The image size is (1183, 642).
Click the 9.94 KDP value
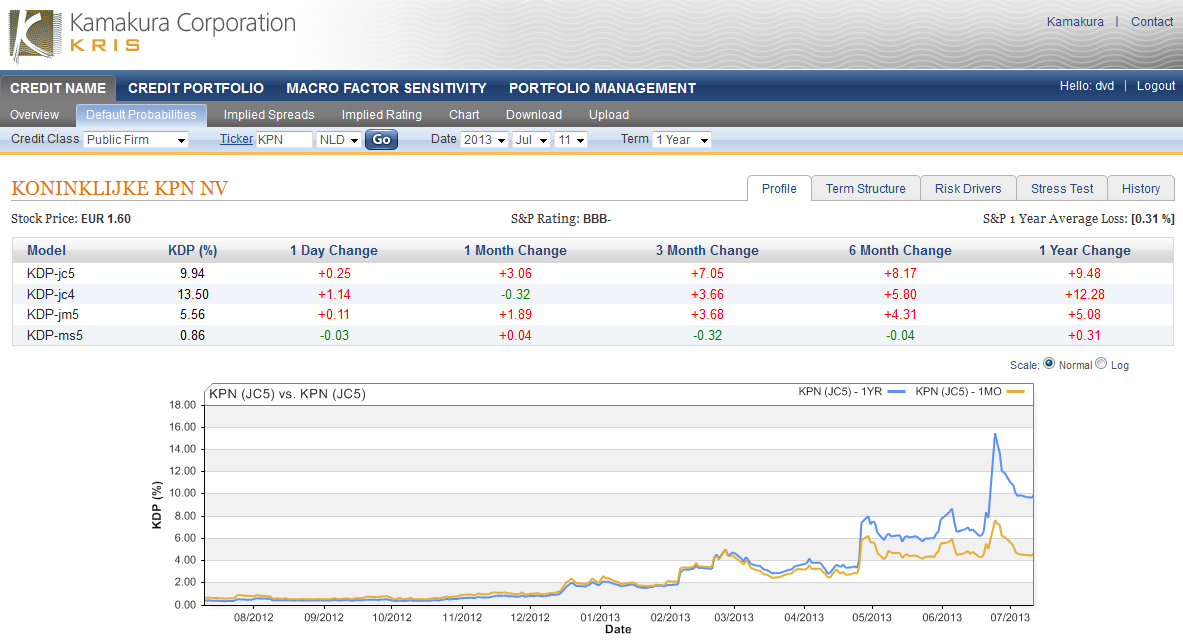pyautogui.click(x=192, y=273)
